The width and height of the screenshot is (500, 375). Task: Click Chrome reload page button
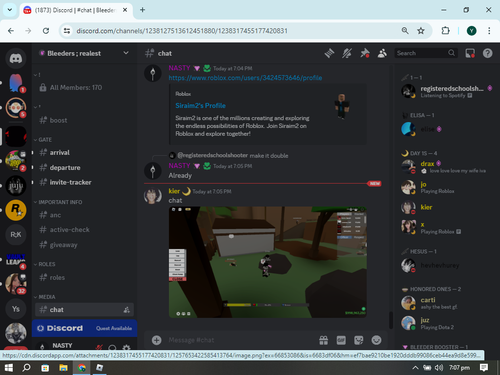pos(46,31)
